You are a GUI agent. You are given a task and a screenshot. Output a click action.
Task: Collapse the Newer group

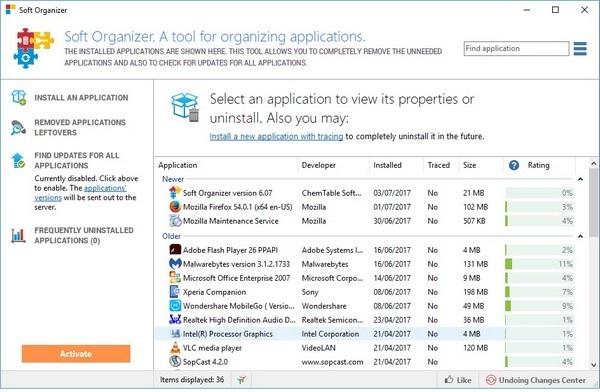pos(580,179)
